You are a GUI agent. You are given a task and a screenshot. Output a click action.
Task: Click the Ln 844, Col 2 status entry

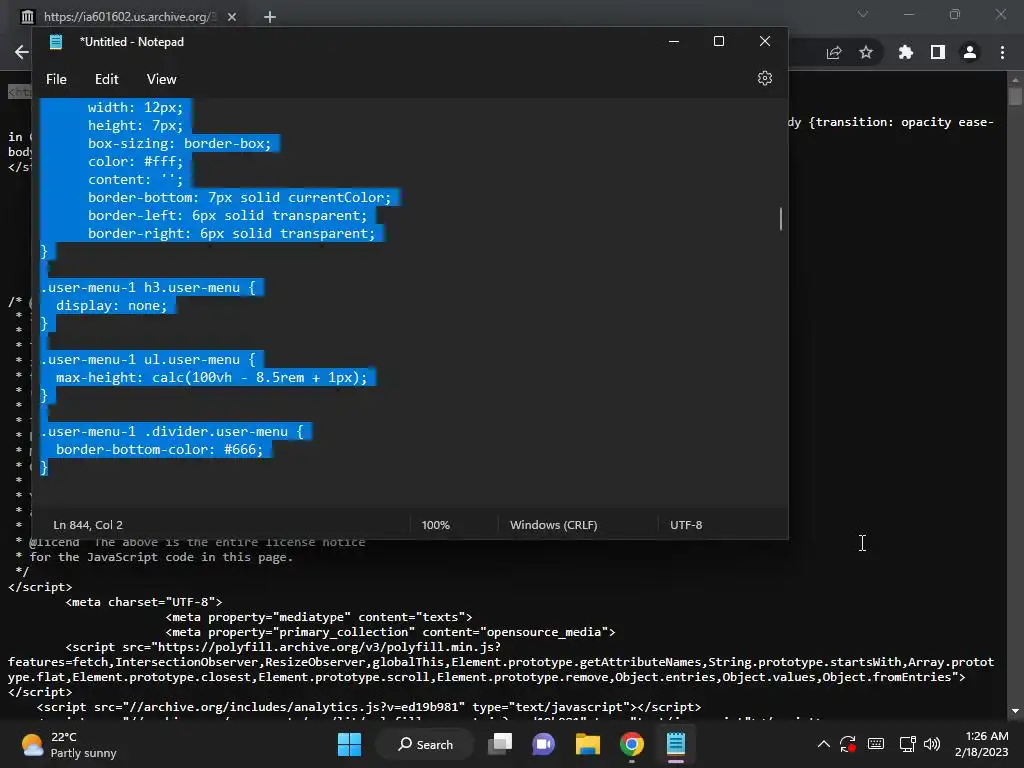(88, 525)
